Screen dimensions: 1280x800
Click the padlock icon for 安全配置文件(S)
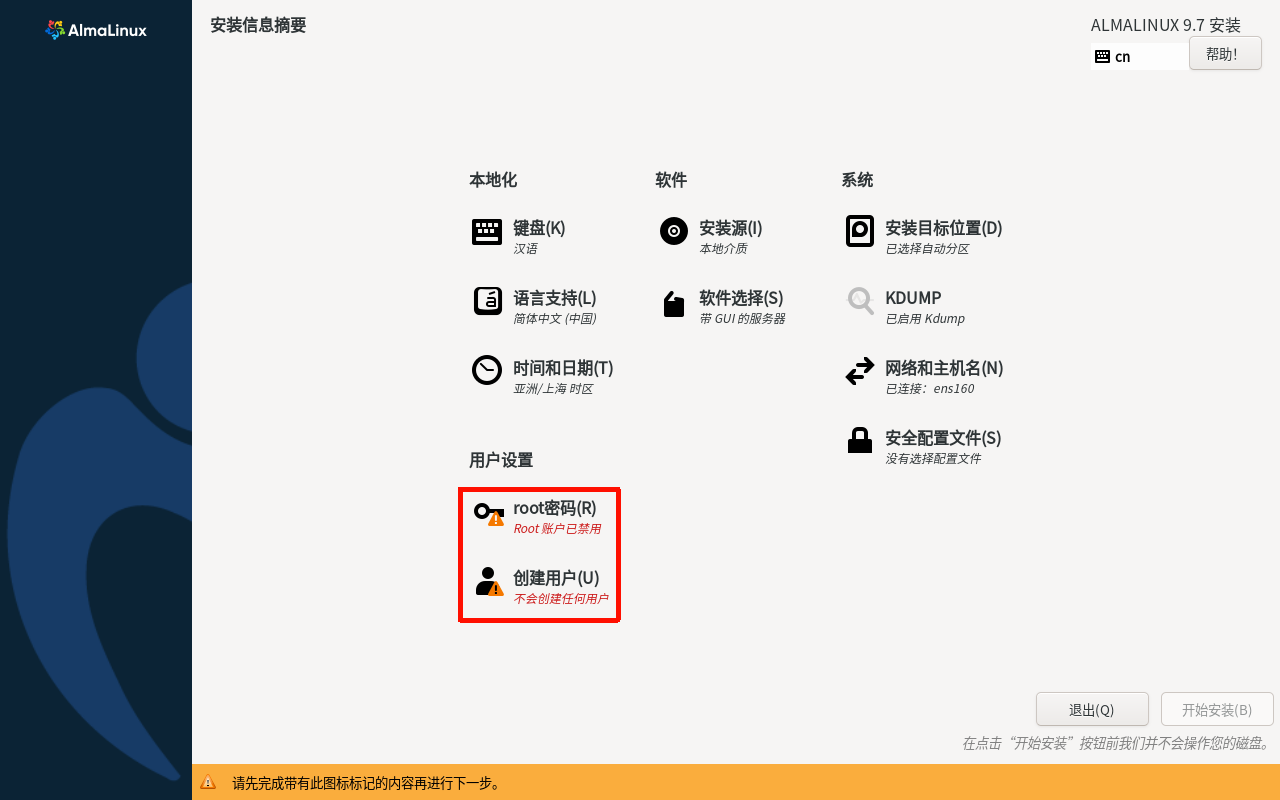(860, 440)
